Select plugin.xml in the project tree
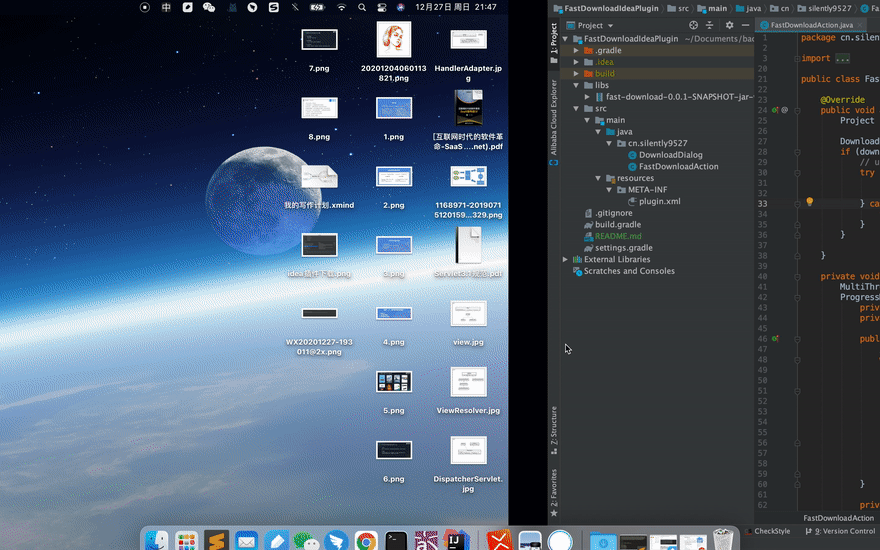The width and height of the screenshot is (880, 550). pos(659,201)
